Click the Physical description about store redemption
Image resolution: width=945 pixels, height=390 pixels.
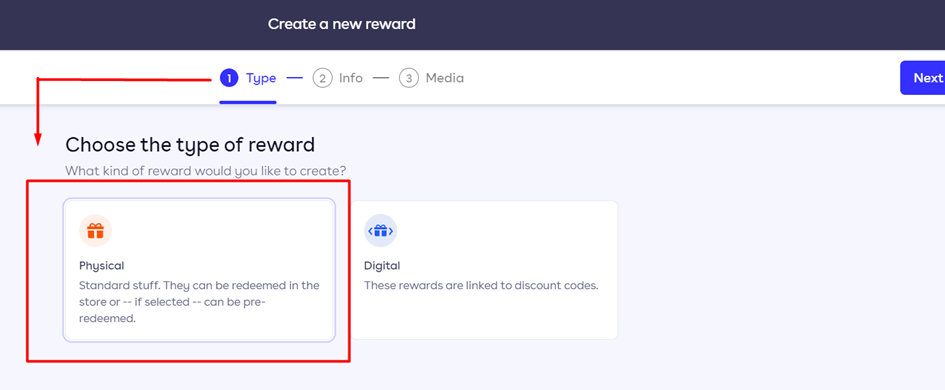tap(199, 302)
